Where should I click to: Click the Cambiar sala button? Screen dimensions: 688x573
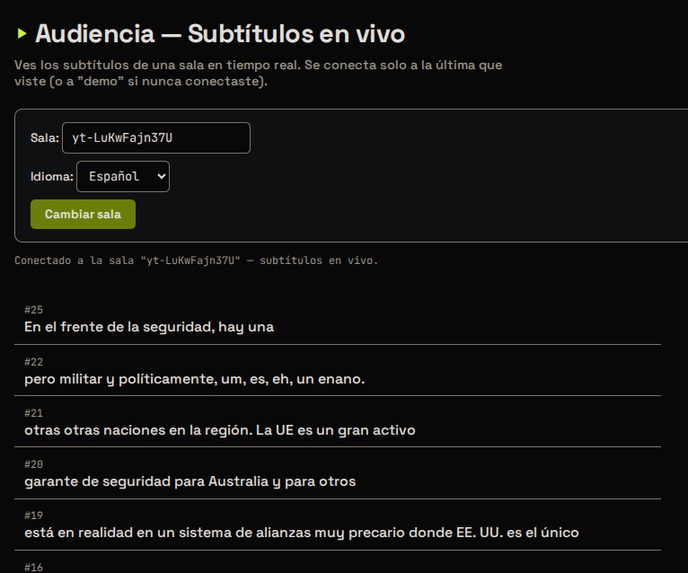point(83,214)
